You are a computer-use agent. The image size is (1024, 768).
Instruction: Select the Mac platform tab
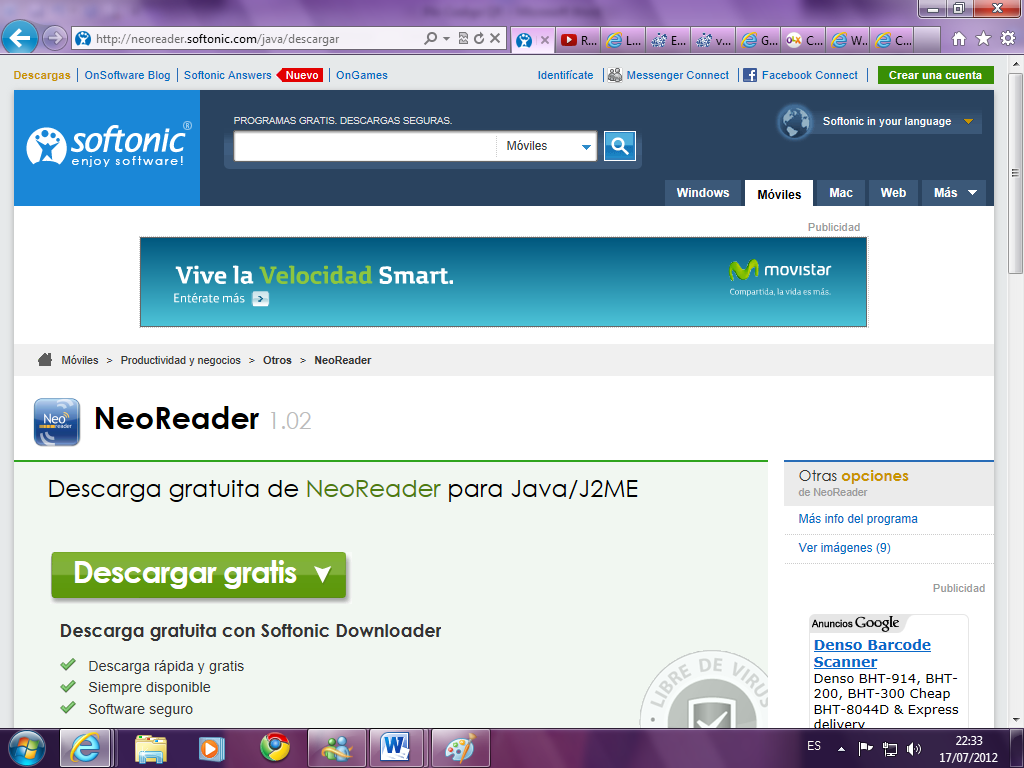coord(841,193)
